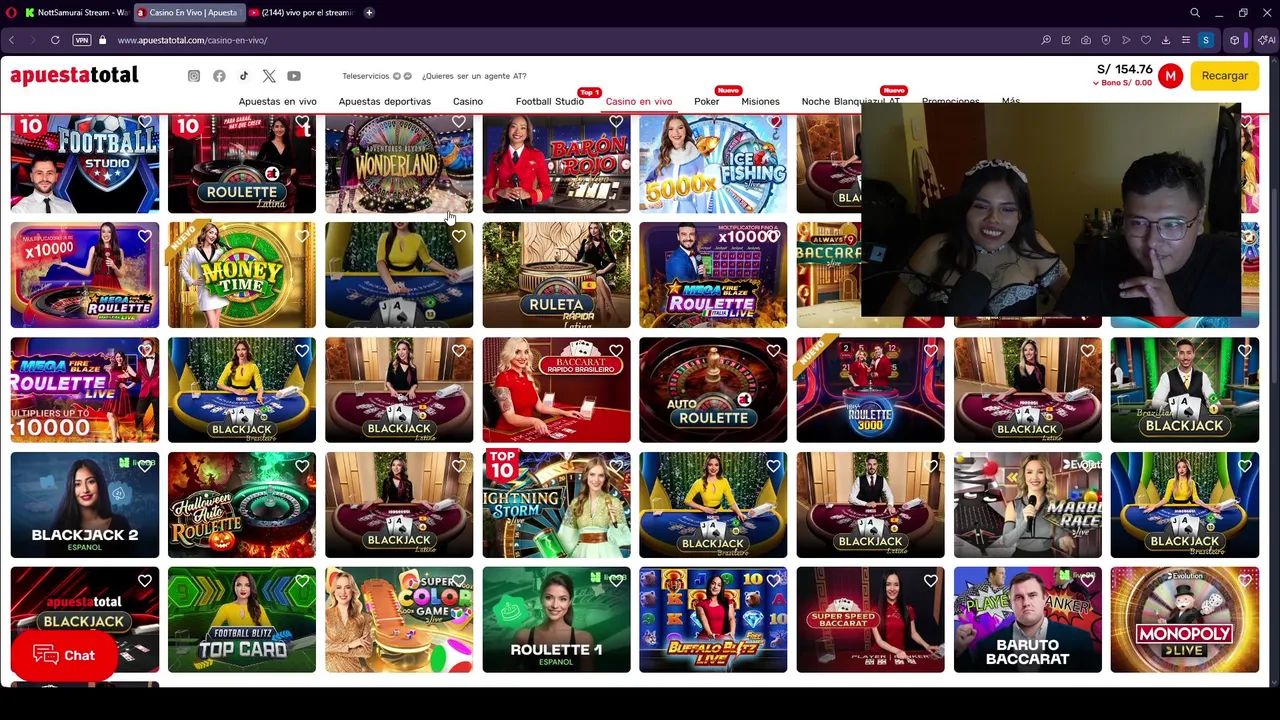
Task: Go to the Casino menu item
Action: point(467,101)
